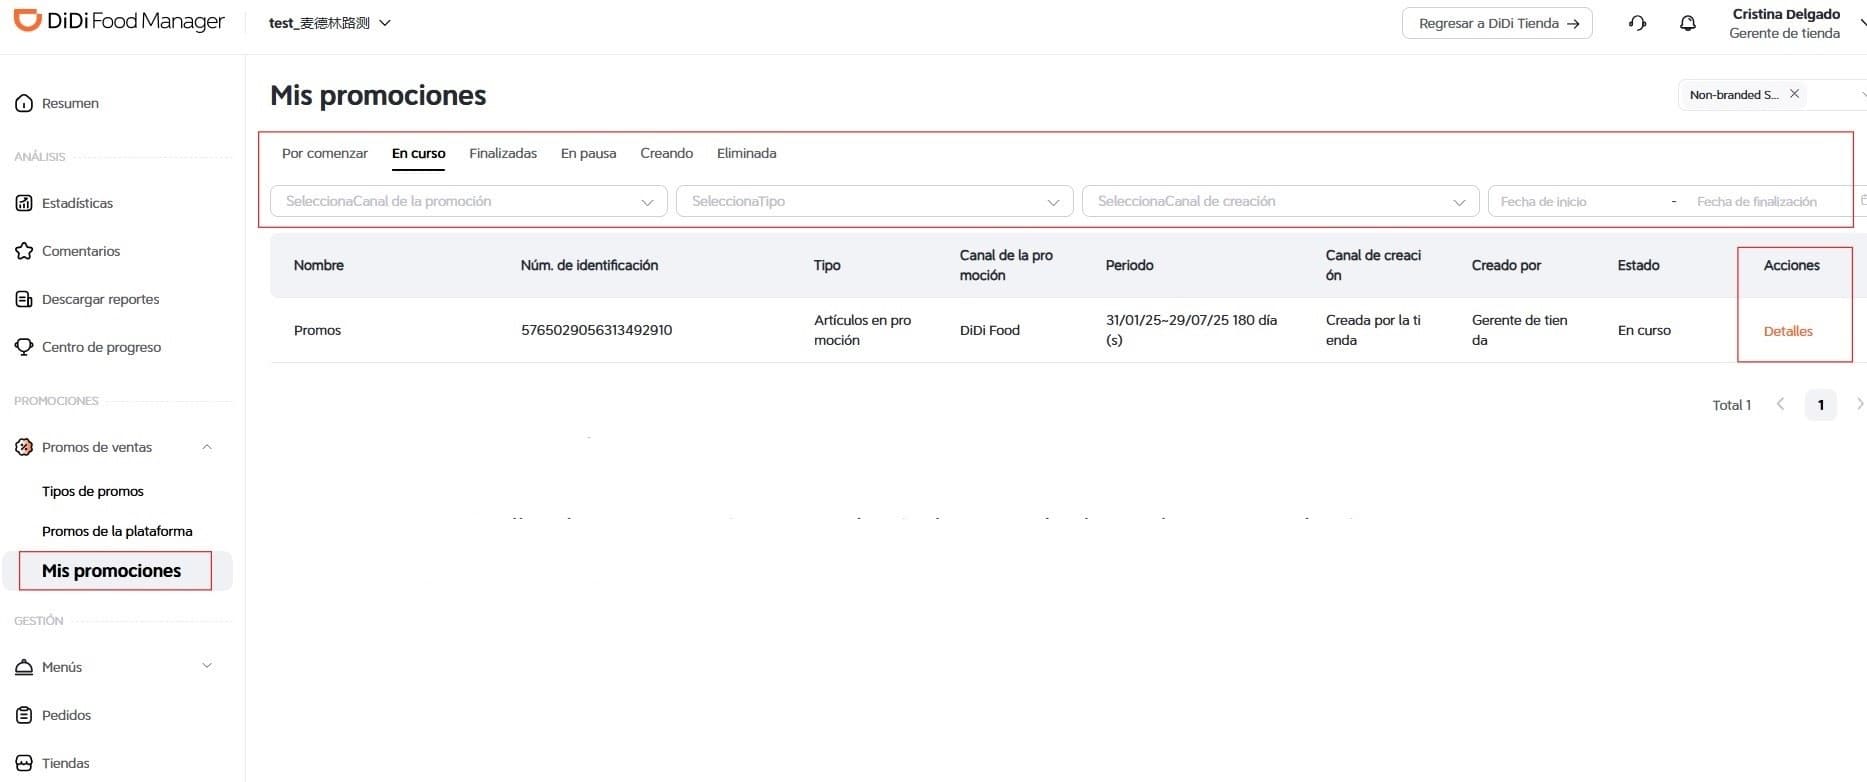Open Estadísticas chart icon in sidebar

tap(24, 203)
